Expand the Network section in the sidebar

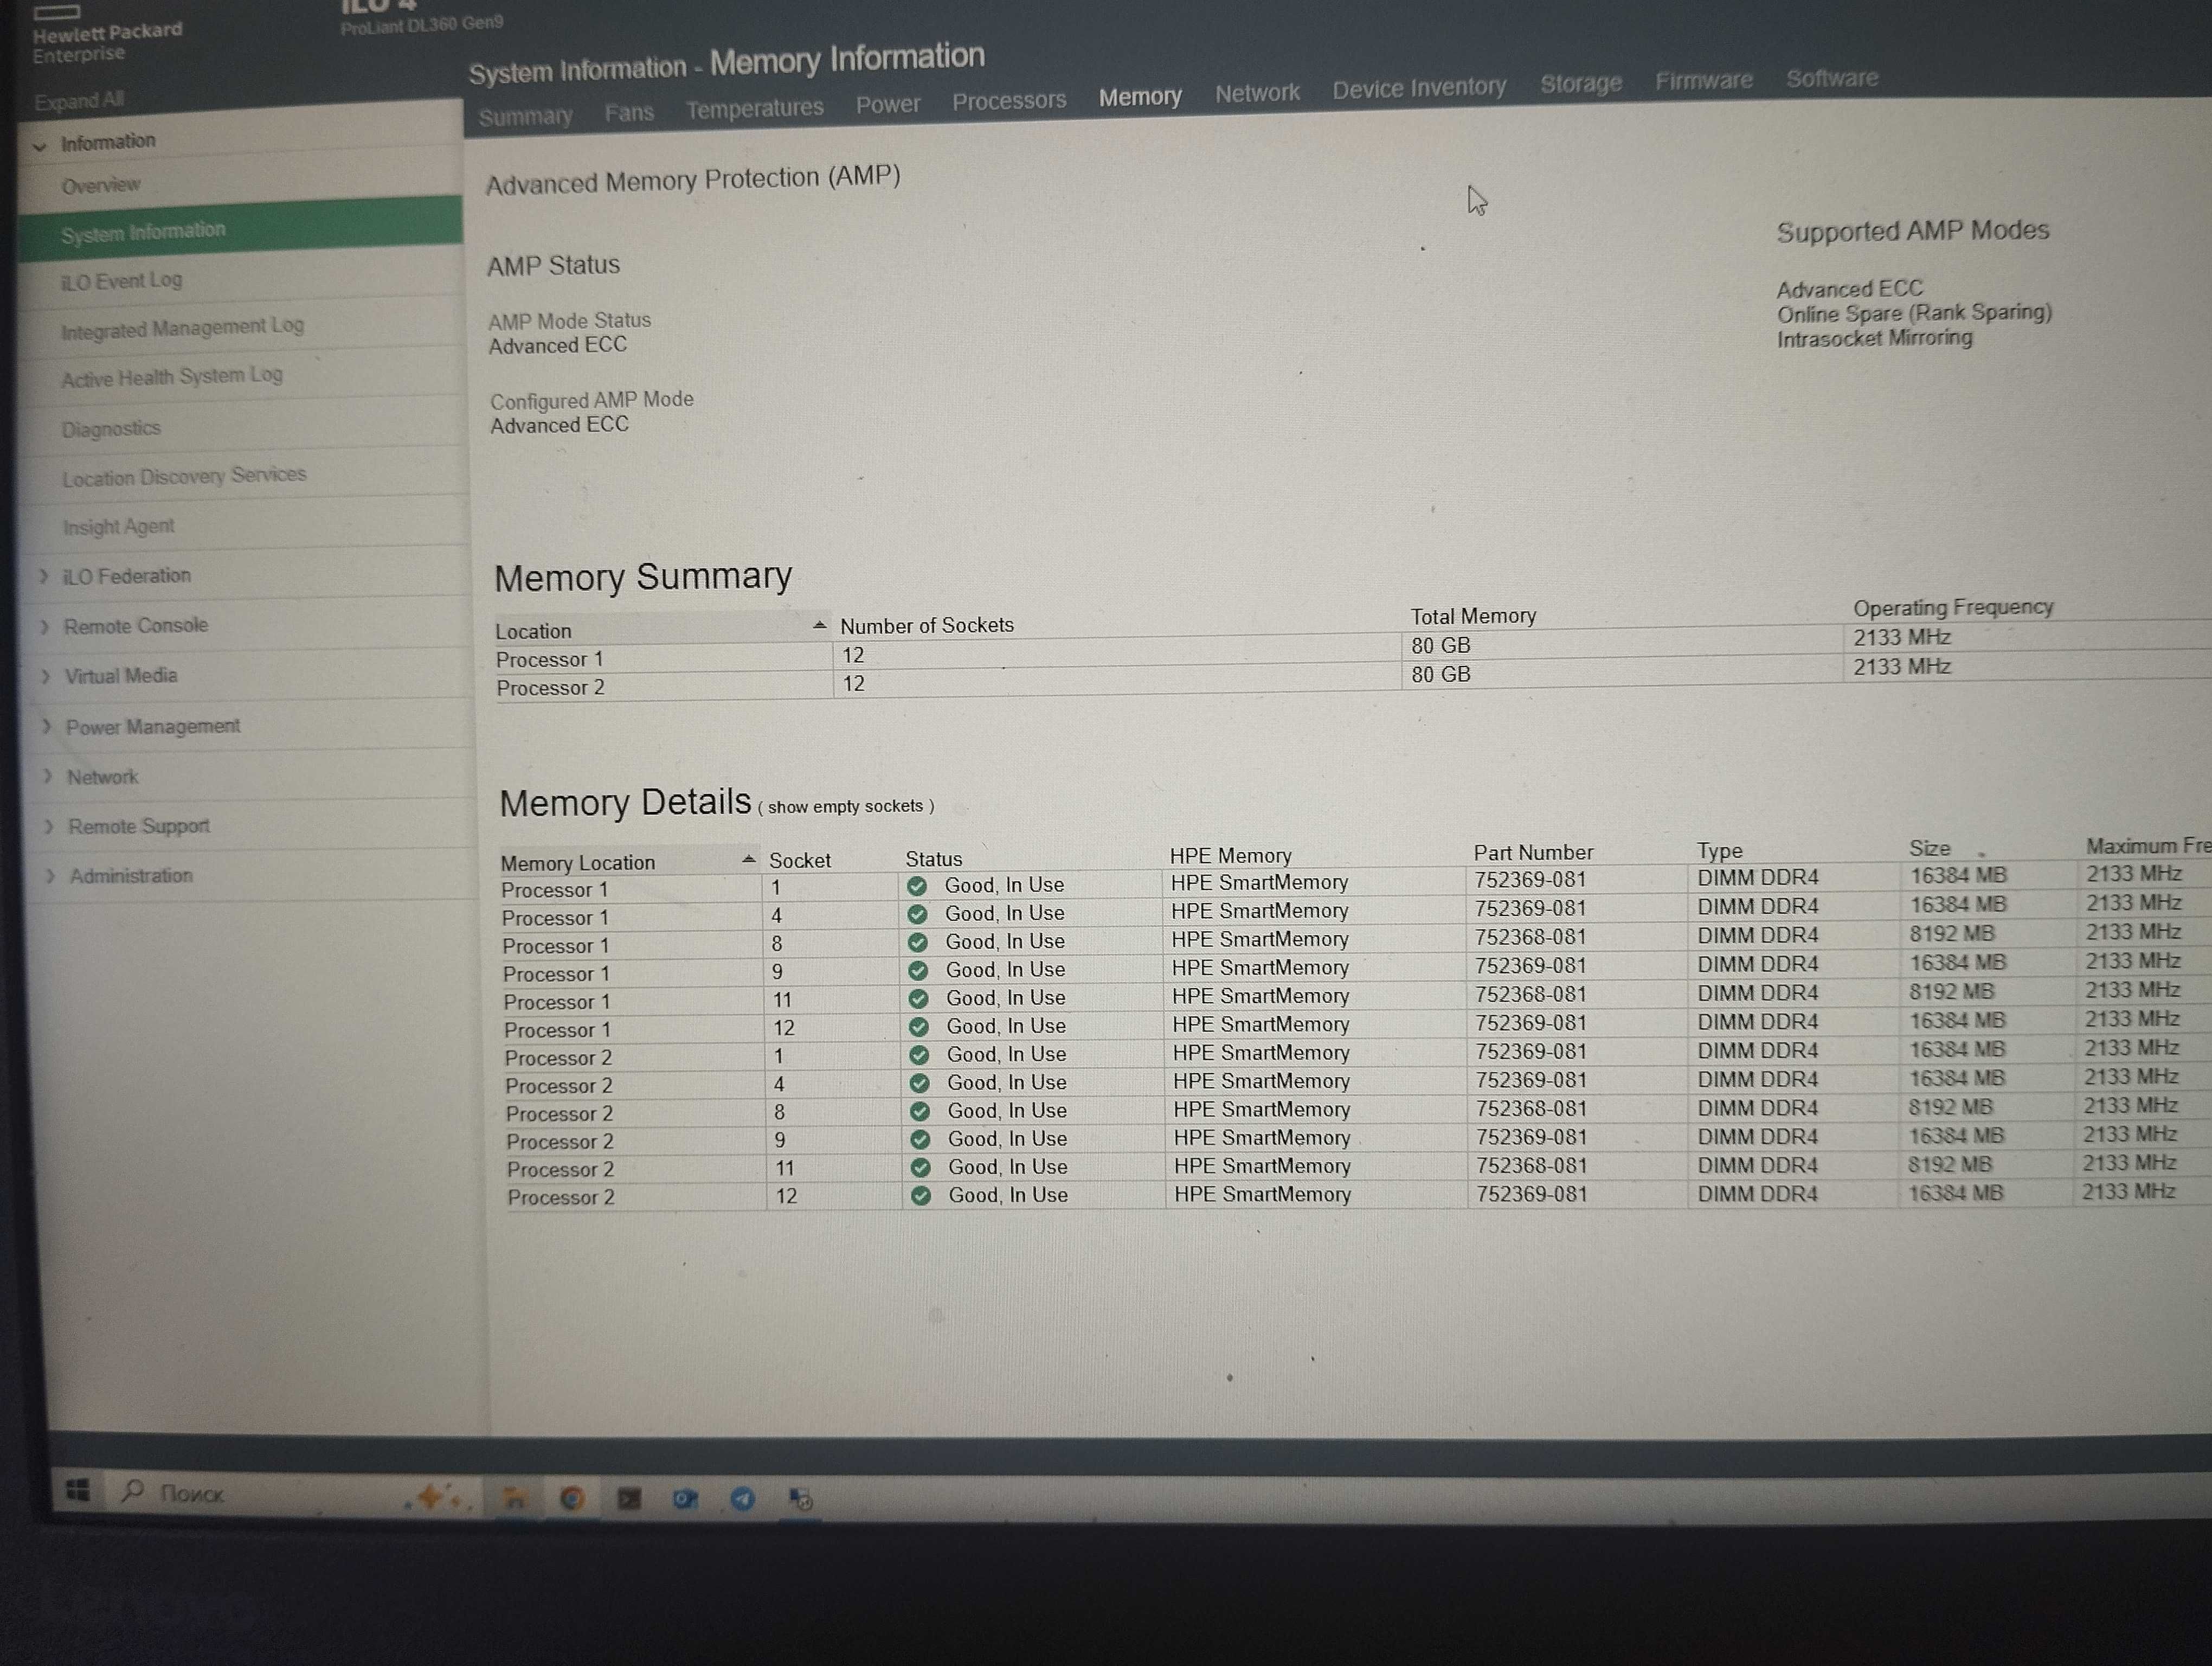47,777
